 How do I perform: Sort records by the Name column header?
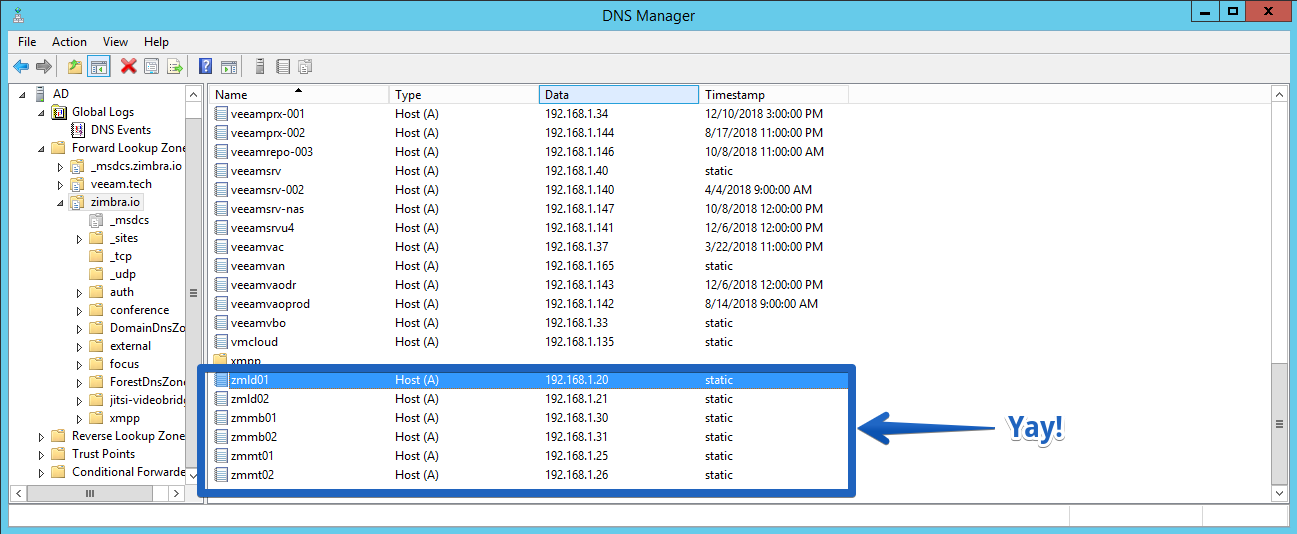(x=299, y=94)
